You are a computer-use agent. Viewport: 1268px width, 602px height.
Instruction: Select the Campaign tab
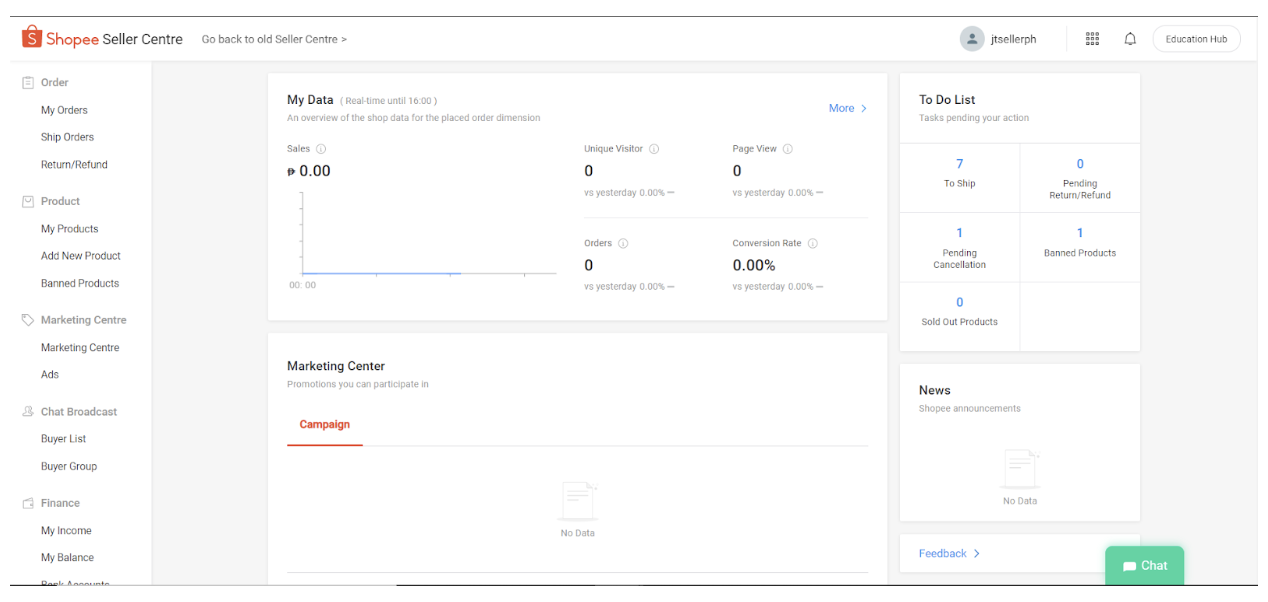(x=325, y=425)
